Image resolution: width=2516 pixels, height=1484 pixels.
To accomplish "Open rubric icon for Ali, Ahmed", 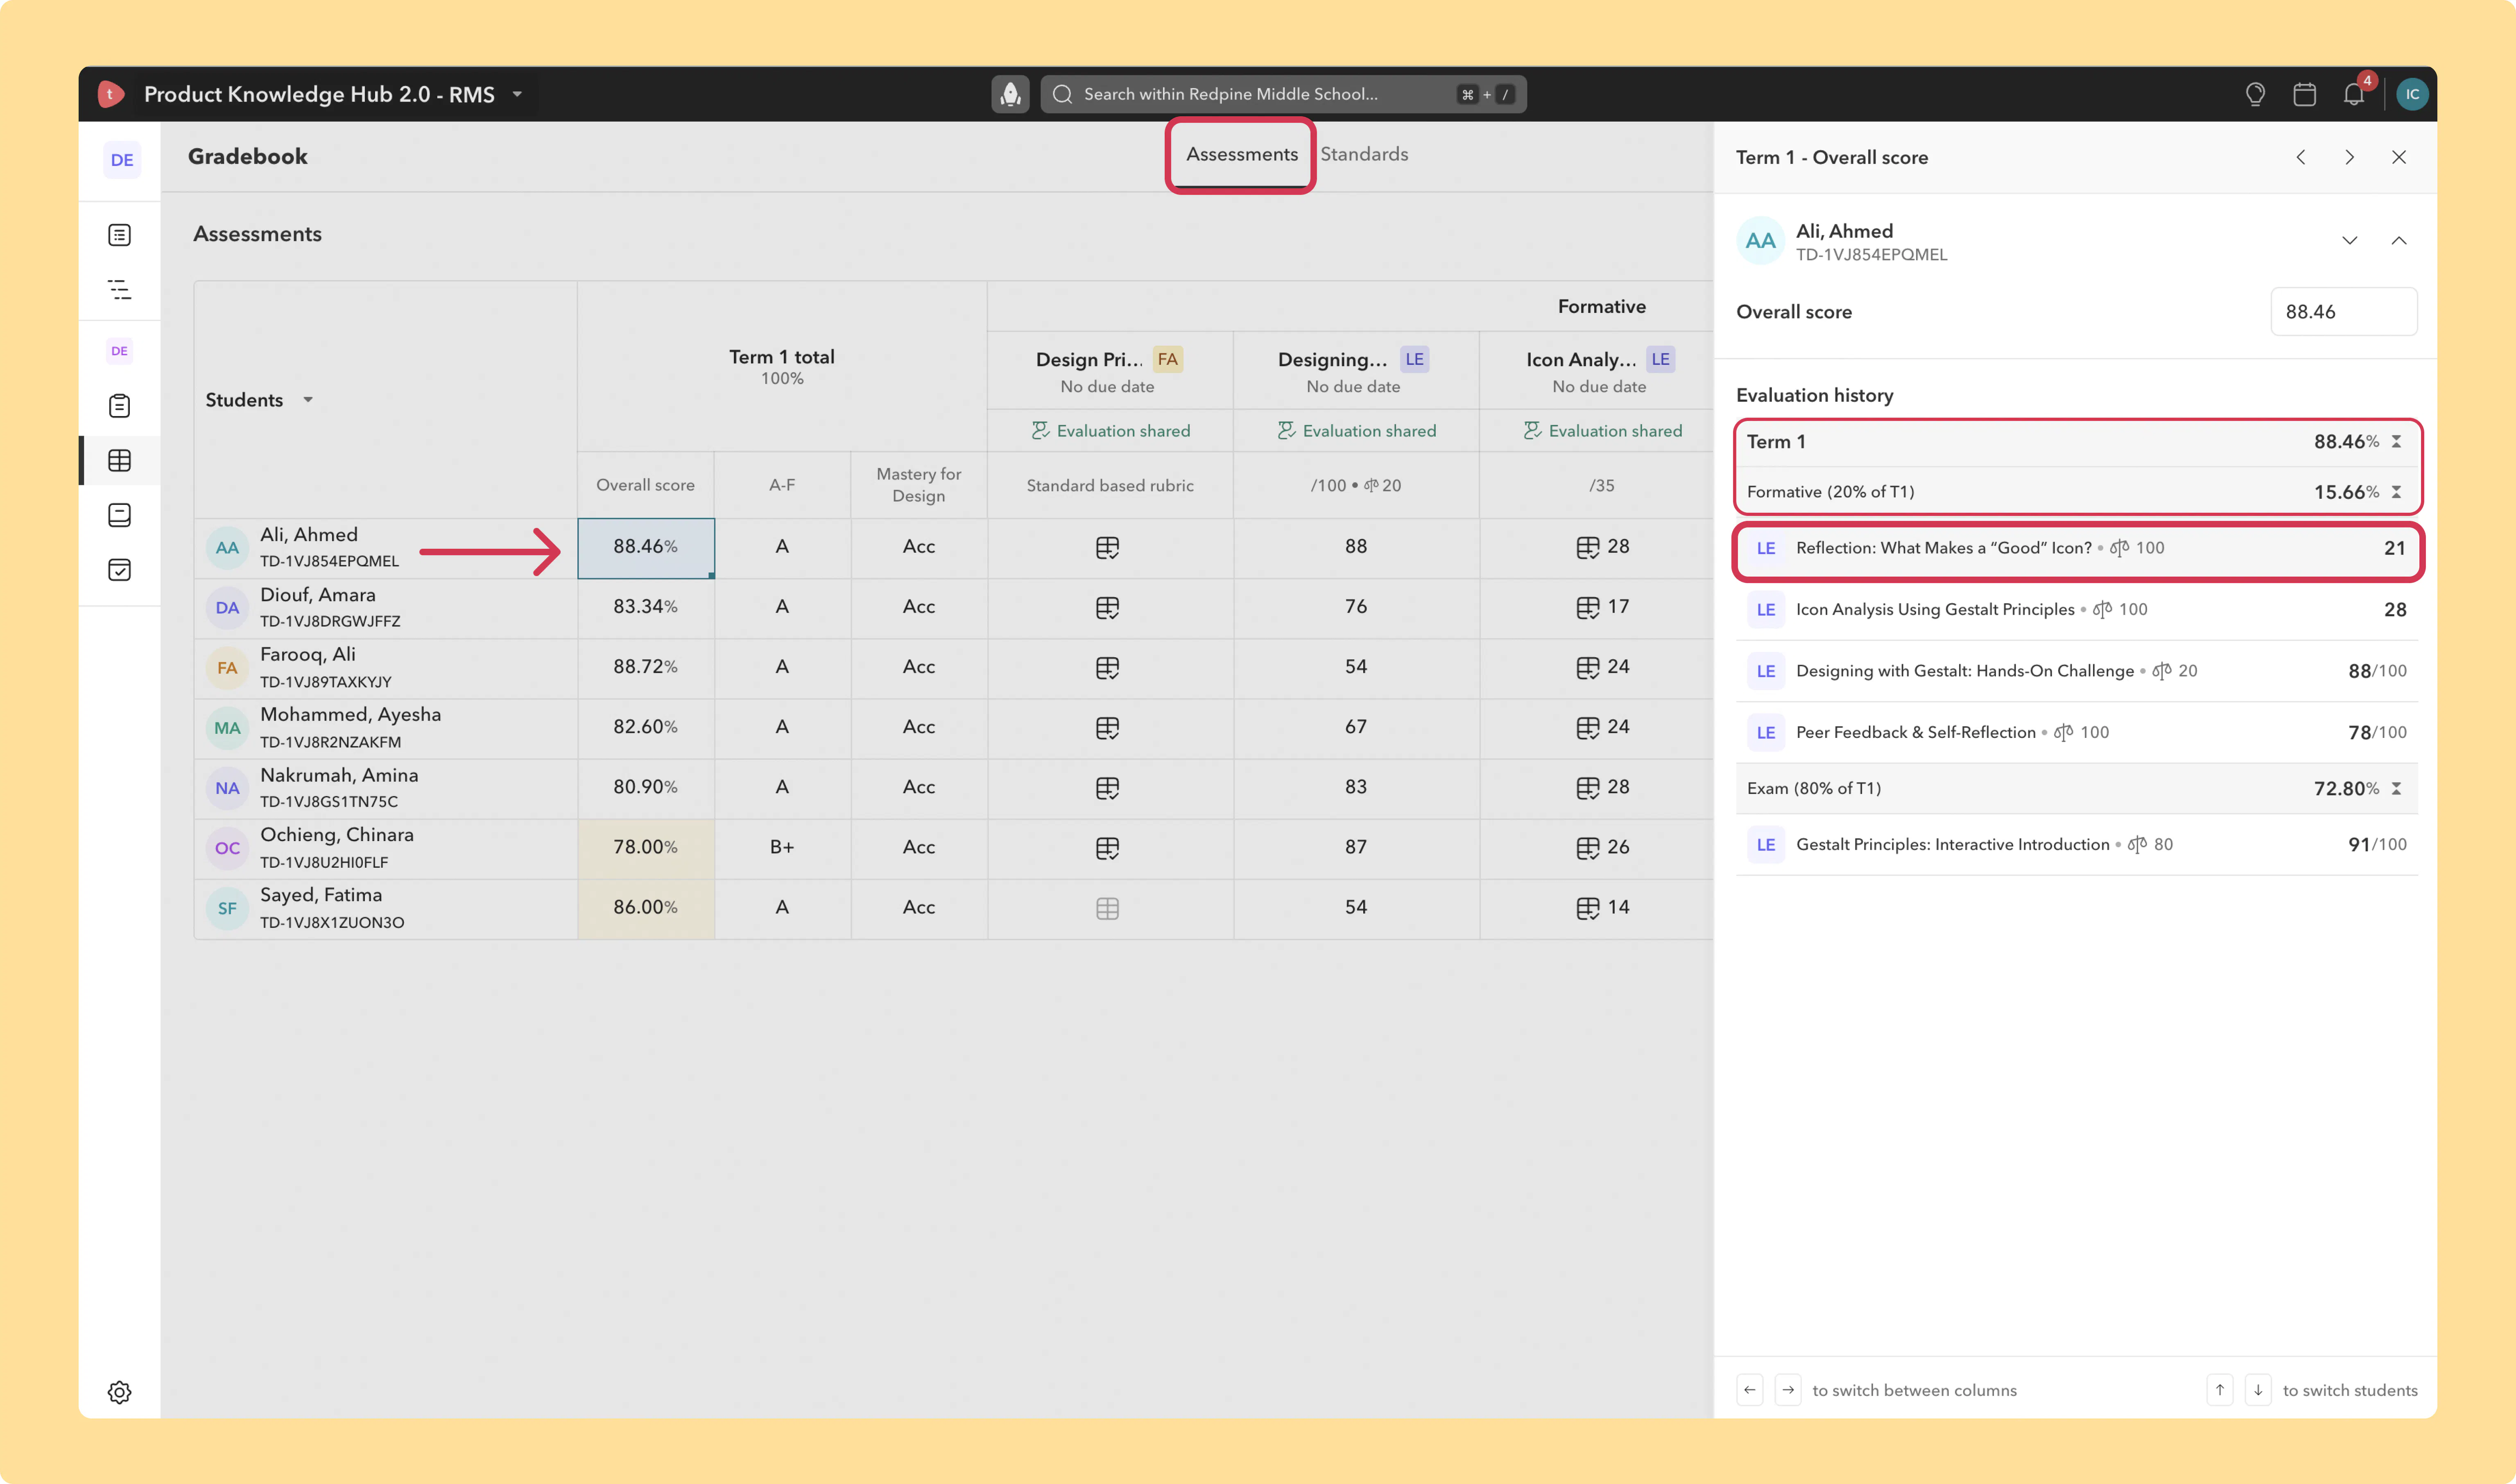I will 1107,547.
